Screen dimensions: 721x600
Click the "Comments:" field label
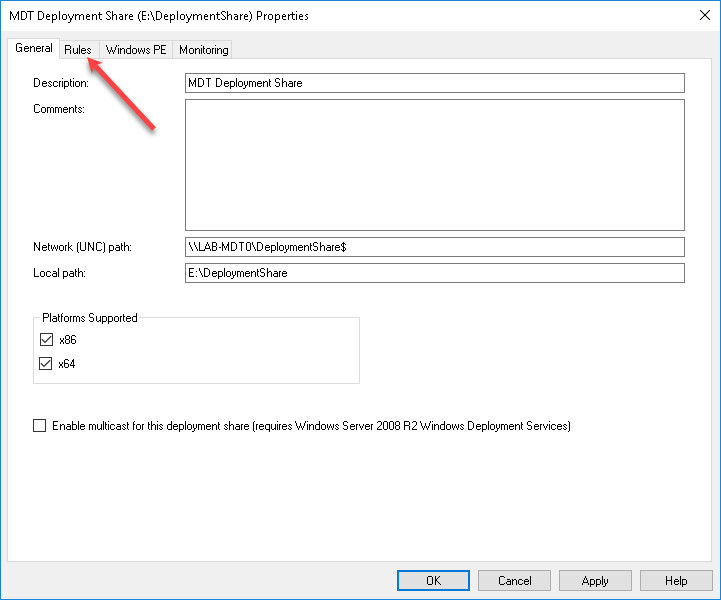click(59, 109)
